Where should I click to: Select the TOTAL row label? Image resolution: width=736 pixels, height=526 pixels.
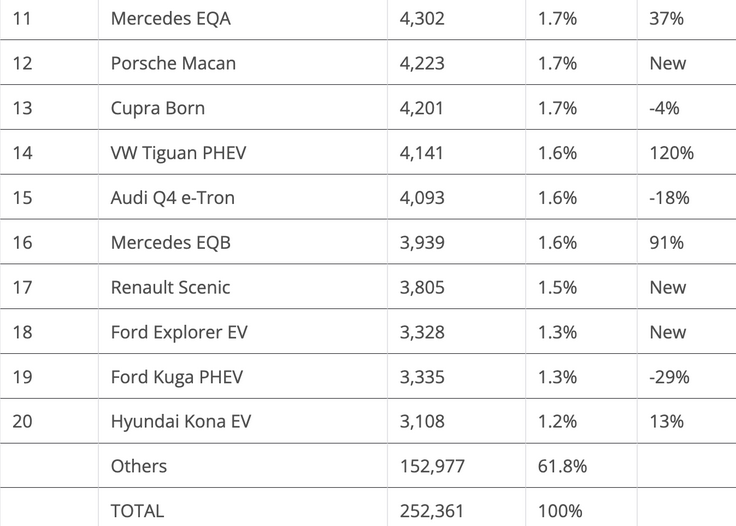pos(137,511)
